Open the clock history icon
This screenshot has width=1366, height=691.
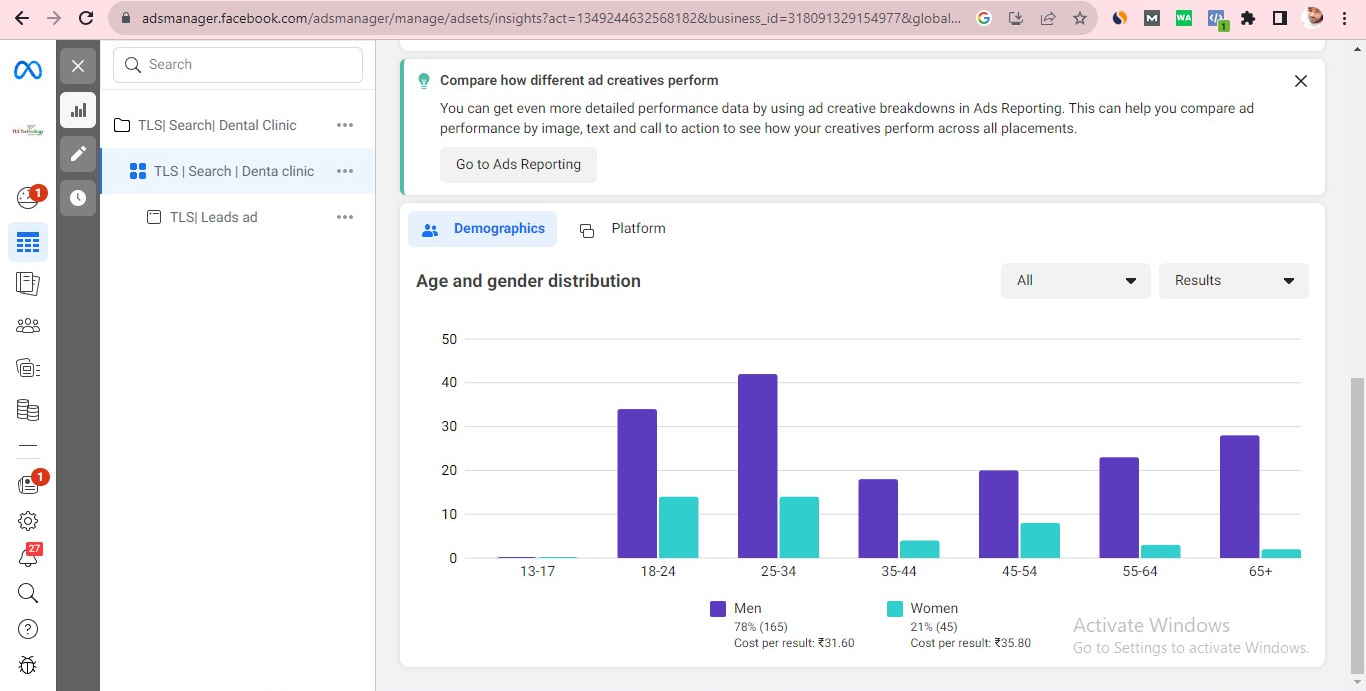[78, 198]
